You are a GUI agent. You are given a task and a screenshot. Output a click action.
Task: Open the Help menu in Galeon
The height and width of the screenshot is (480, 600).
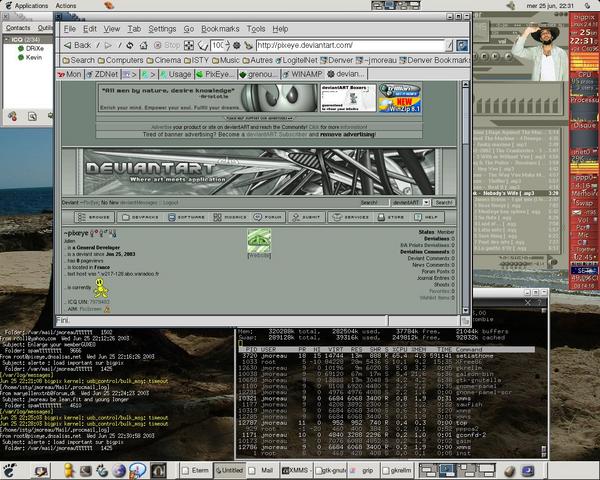coord(280,29)
